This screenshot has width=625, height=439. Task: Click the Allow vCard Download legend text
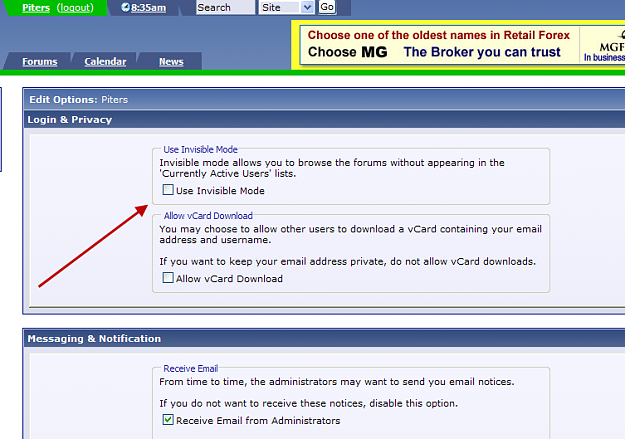pos(208,216)
